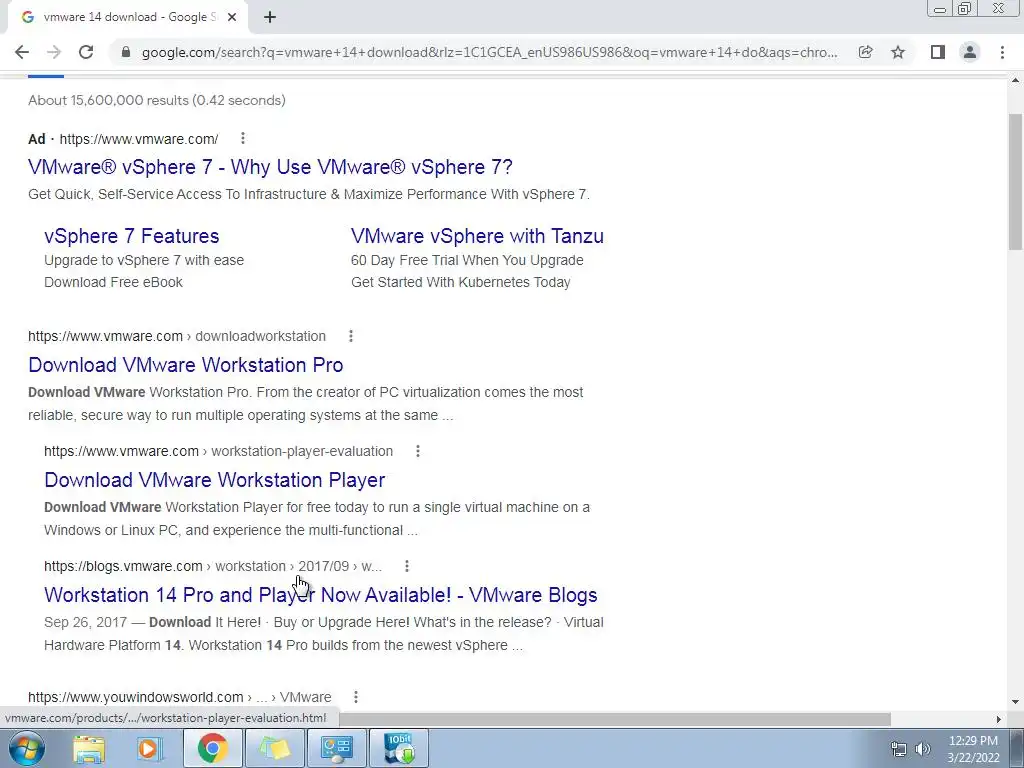This screenshot has height=768, width=1024.
Task: Open the Chrome profile avatar
Action: pos(970,52)
